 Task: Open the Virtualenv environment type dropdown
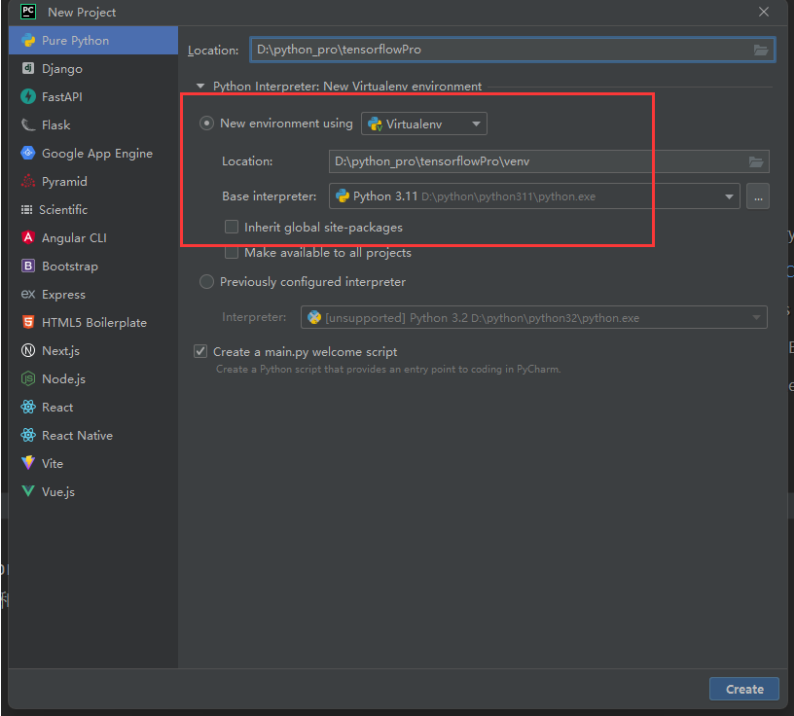[x=424, y=124]
